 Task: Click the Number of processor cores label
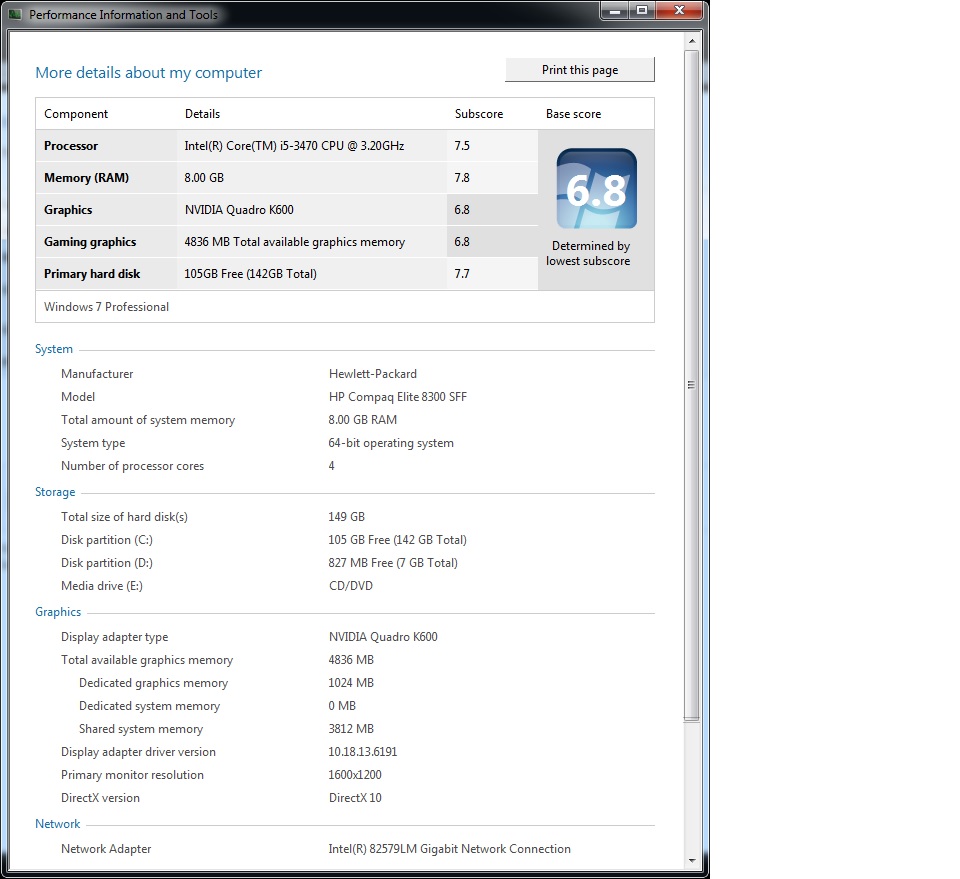(132, 466)
